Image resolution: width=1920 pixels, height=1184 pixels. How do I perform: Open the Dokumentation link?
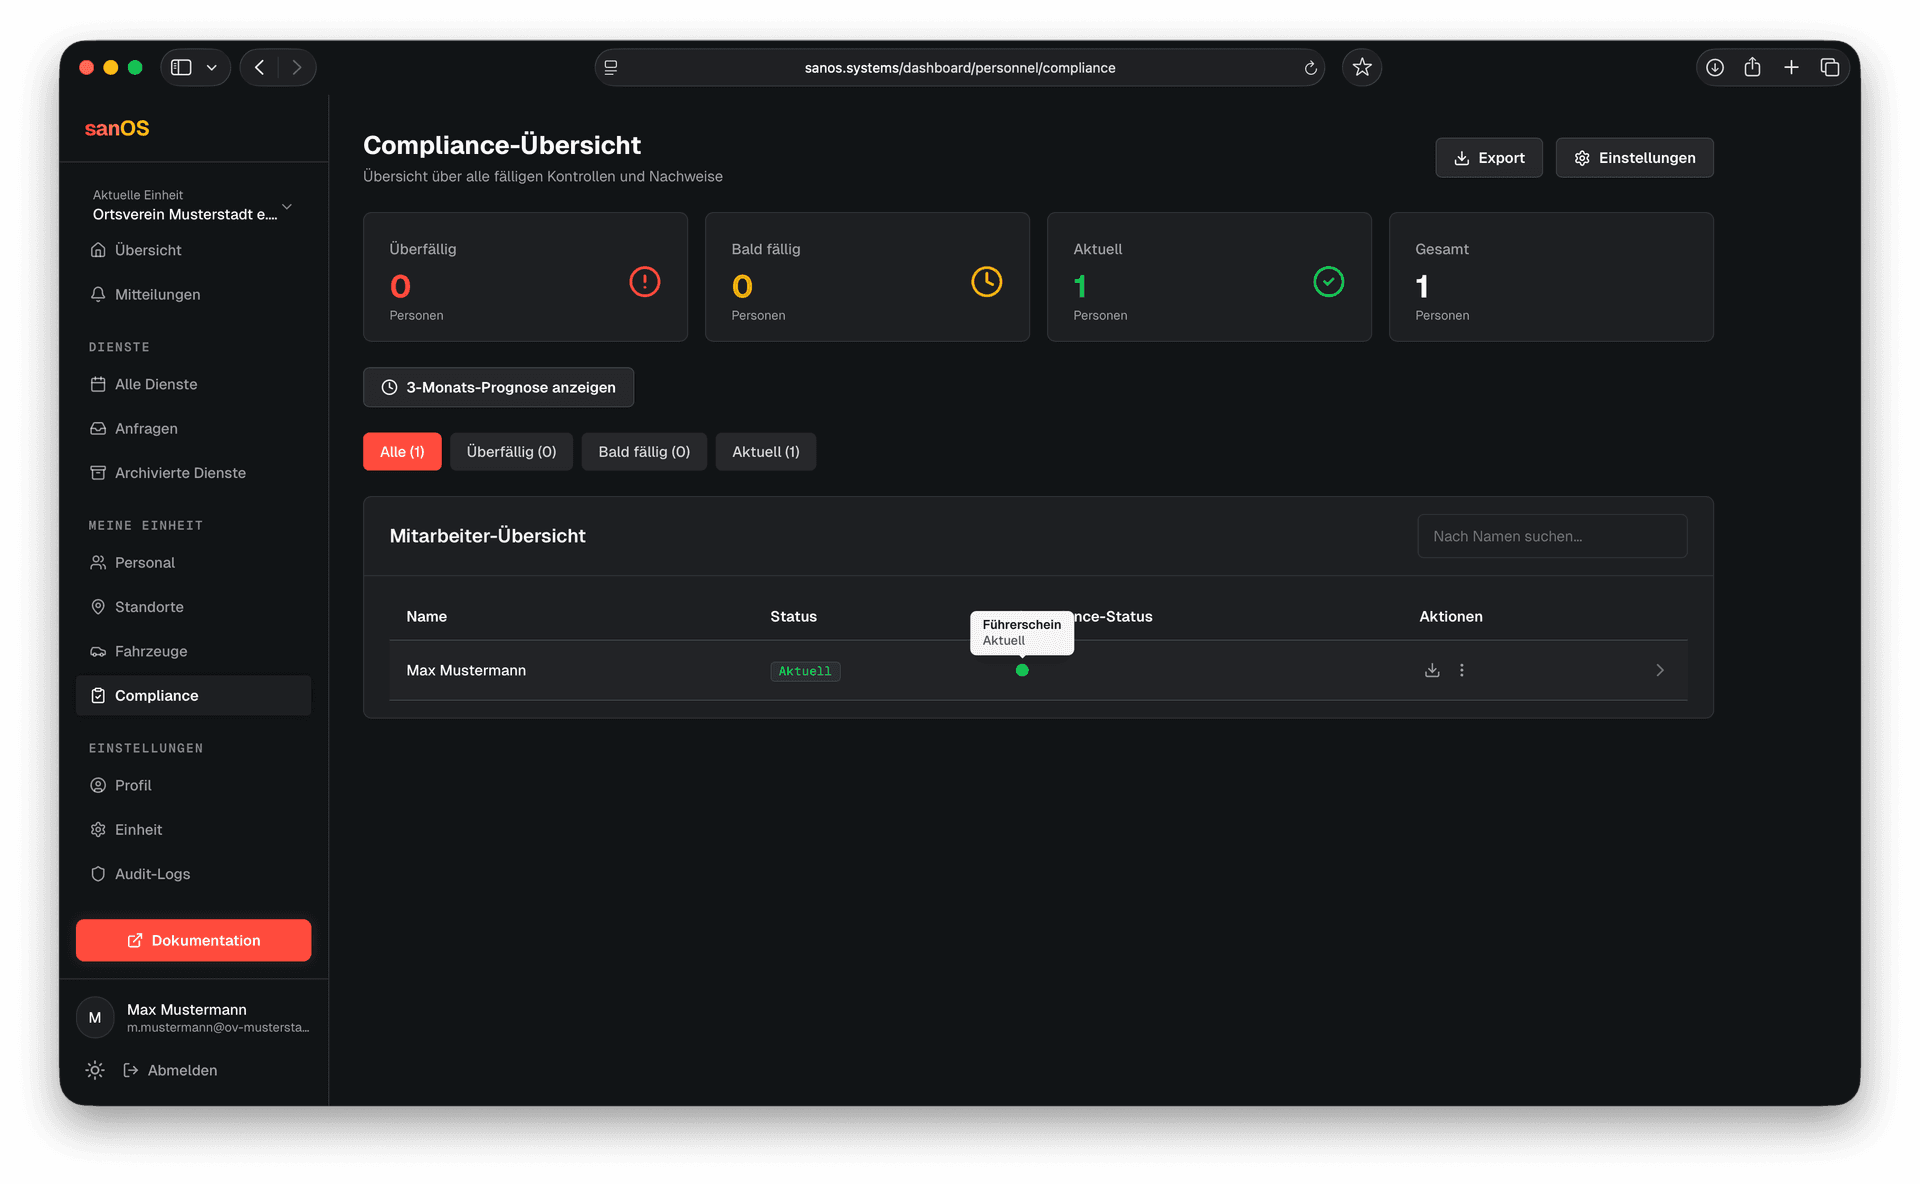[193, 940]
